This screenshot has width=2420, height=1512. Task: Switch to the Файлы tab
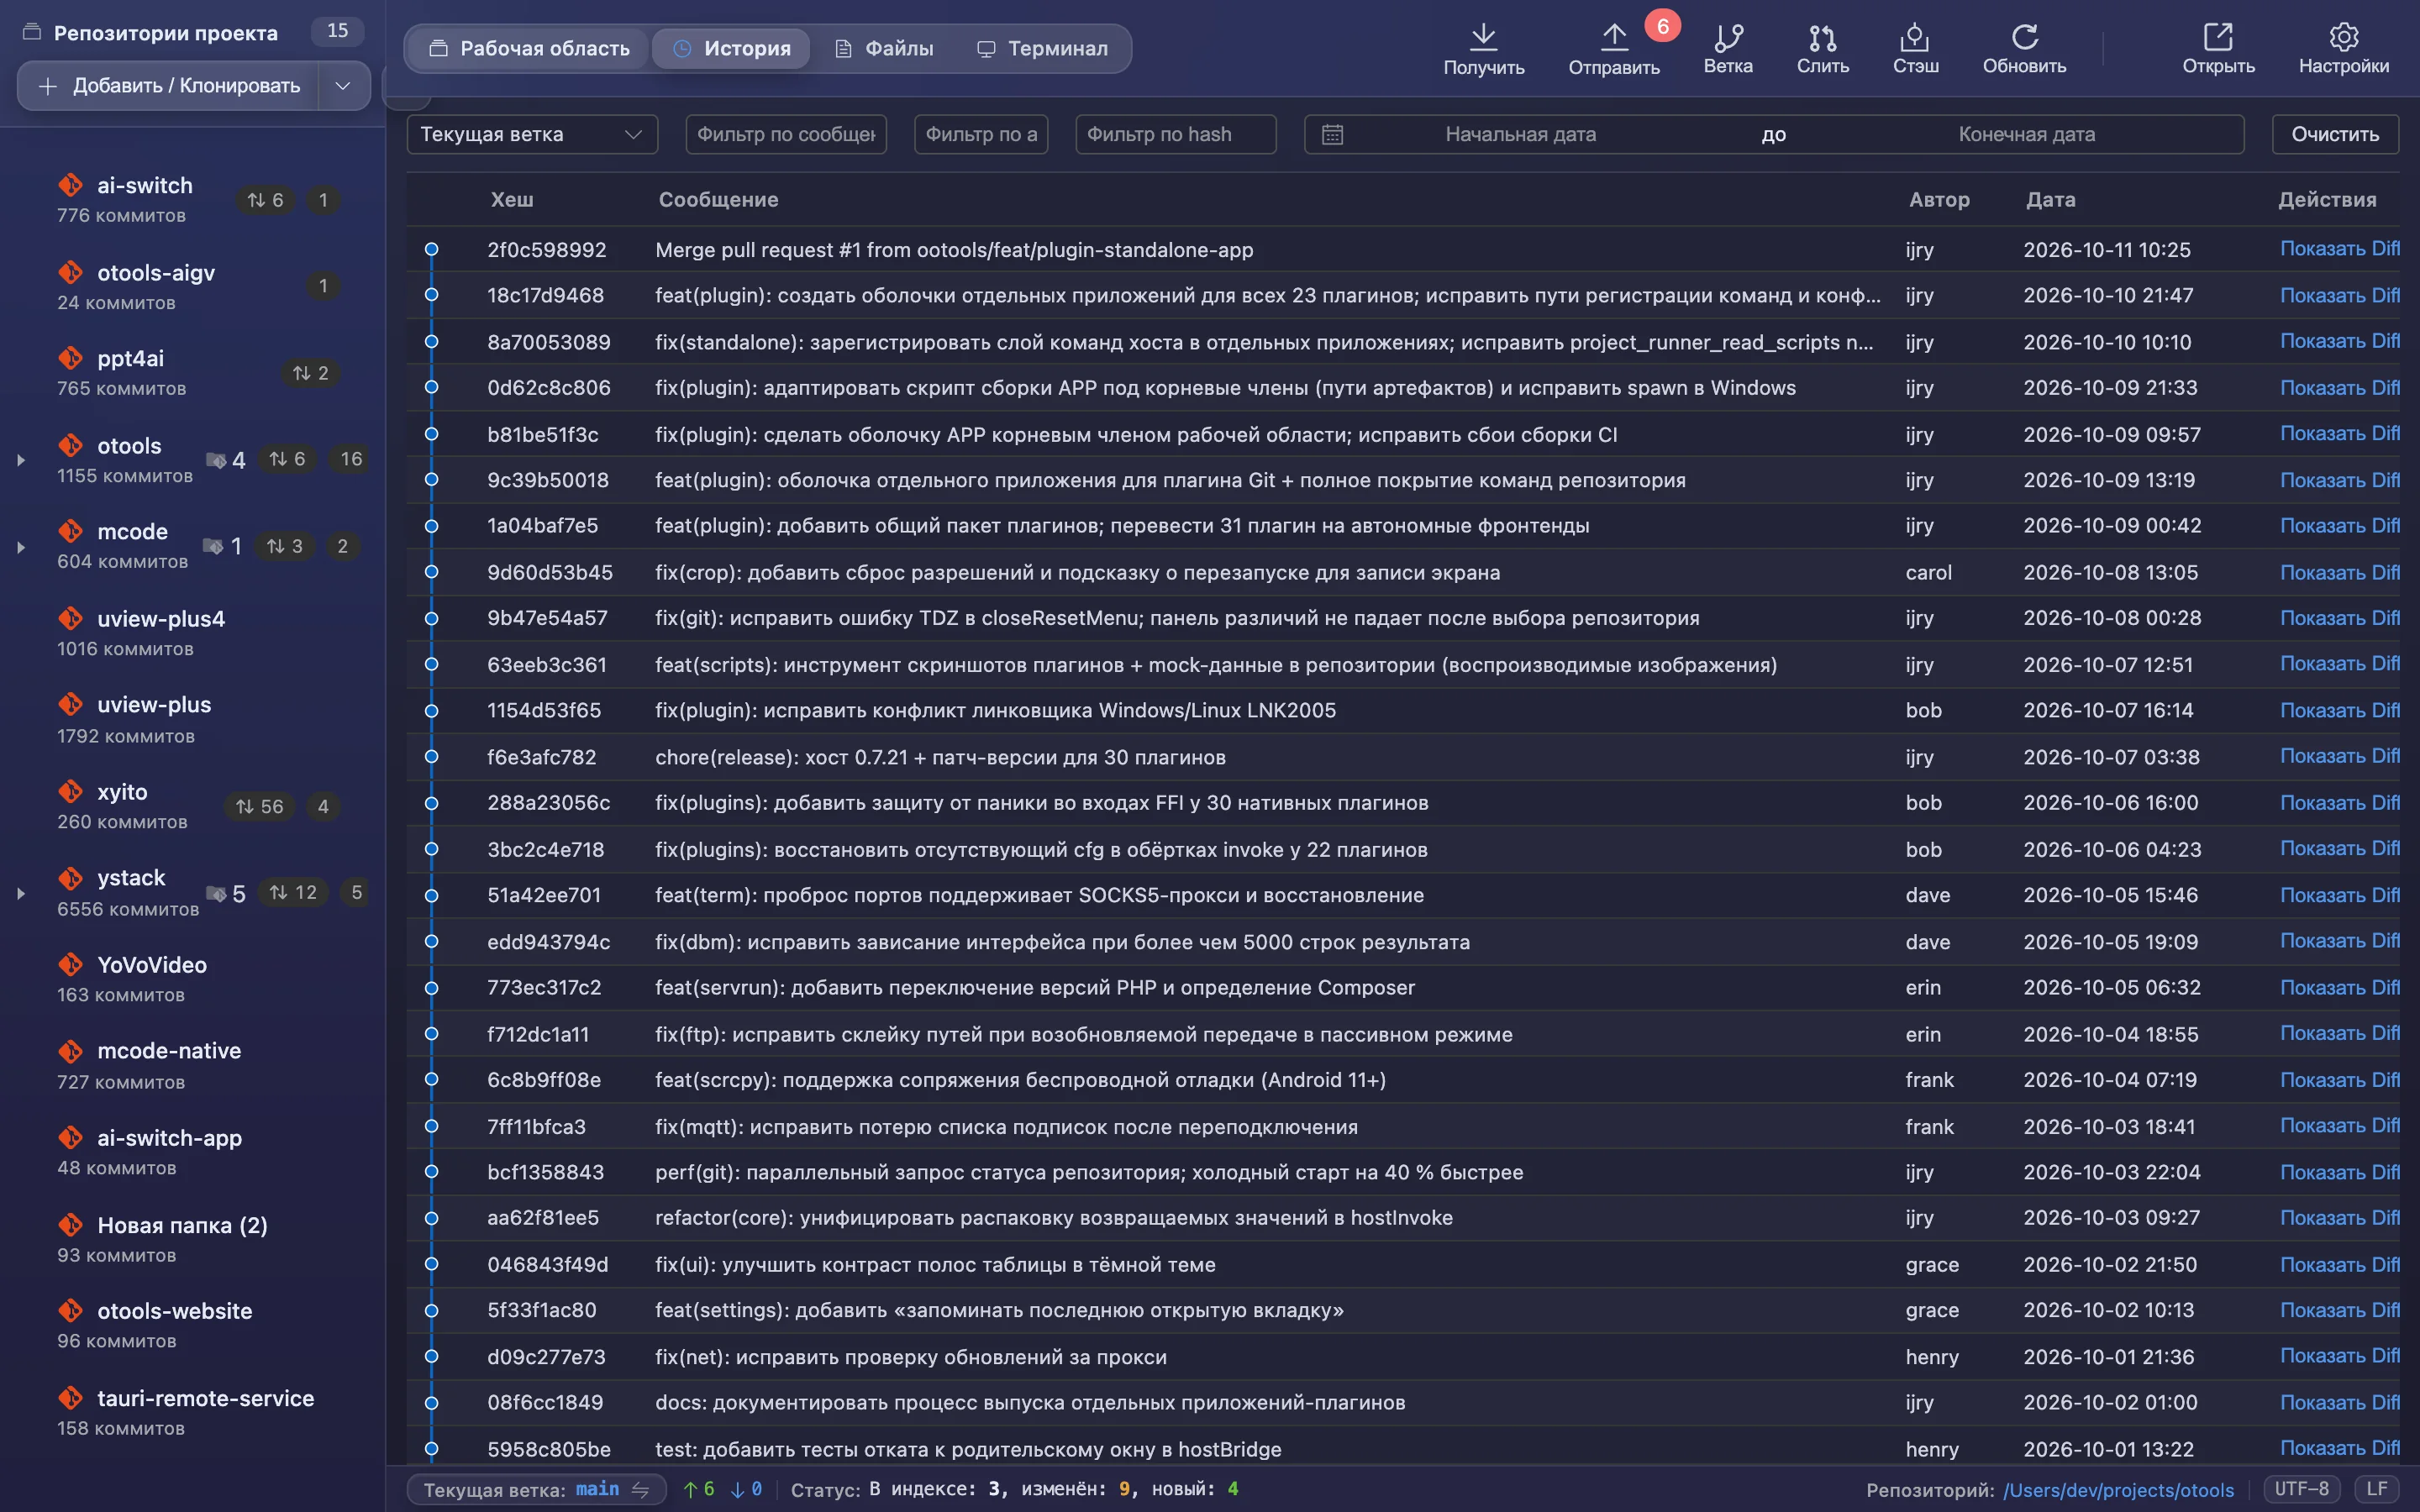[884, 48]
